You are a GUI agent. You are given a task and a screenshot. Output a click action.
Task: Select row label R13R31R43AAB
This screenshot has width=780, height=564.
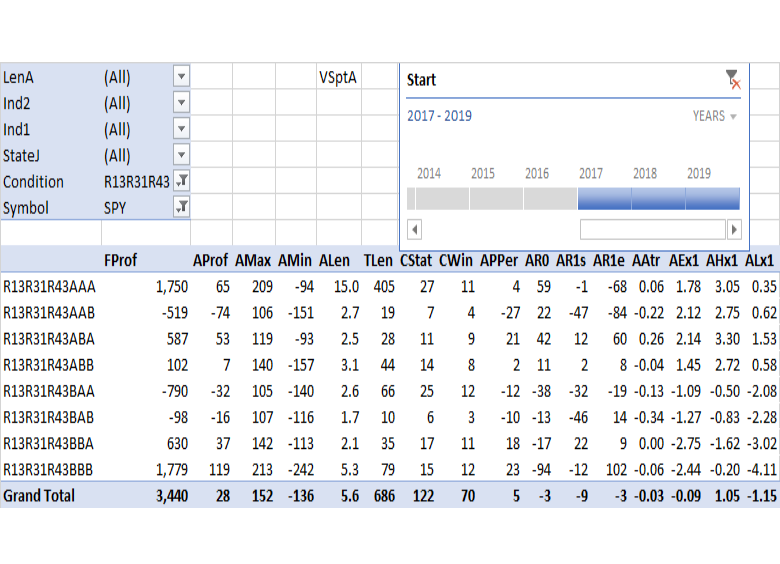pos(49,313)
